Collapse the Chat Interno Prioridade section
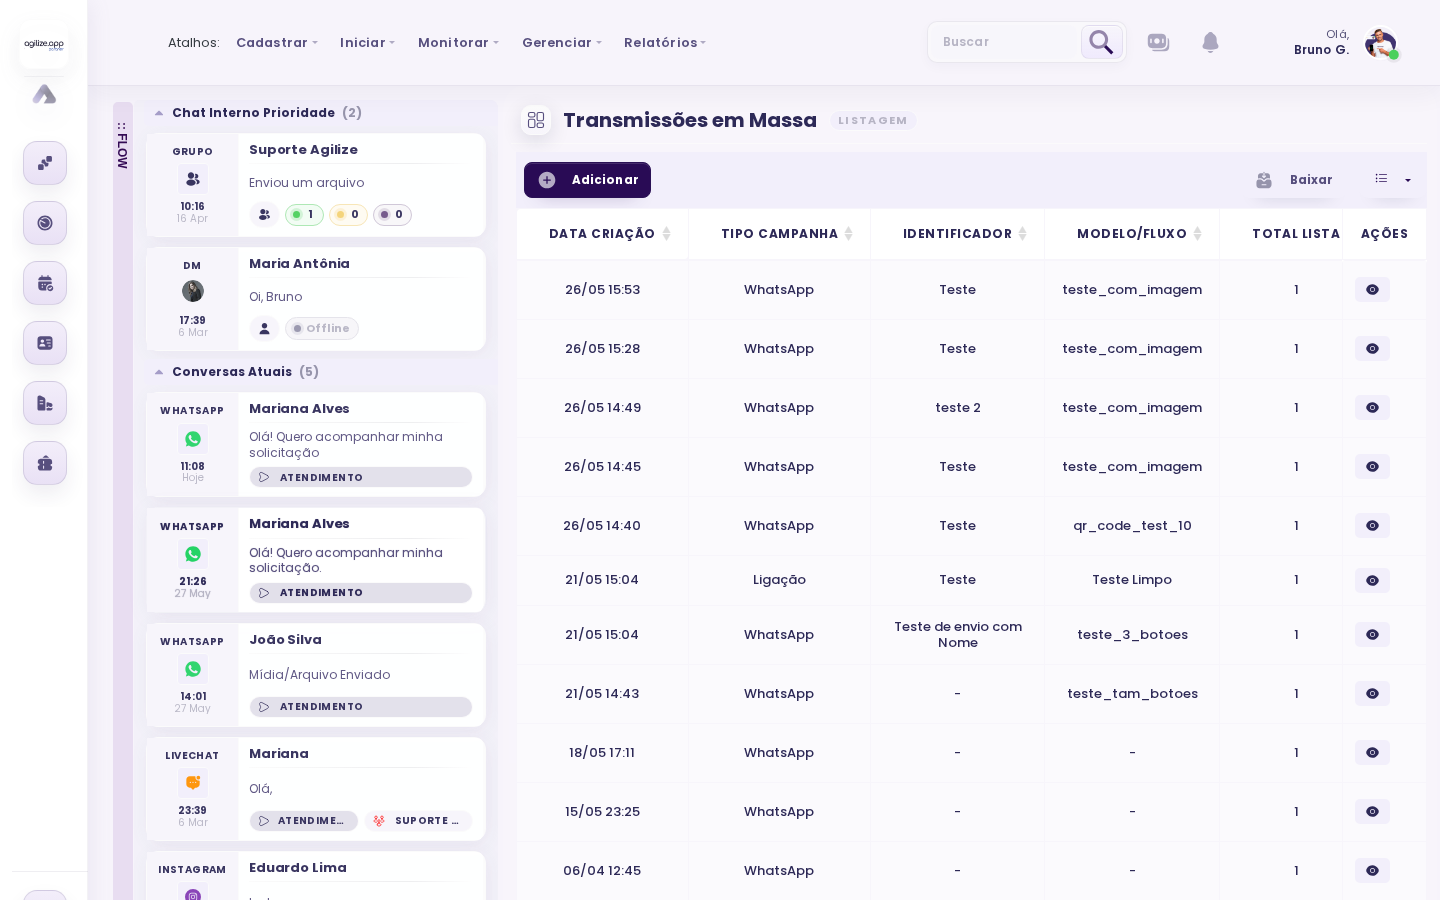The height and width of the screenshot is (900, 1440). coord(159,114)
